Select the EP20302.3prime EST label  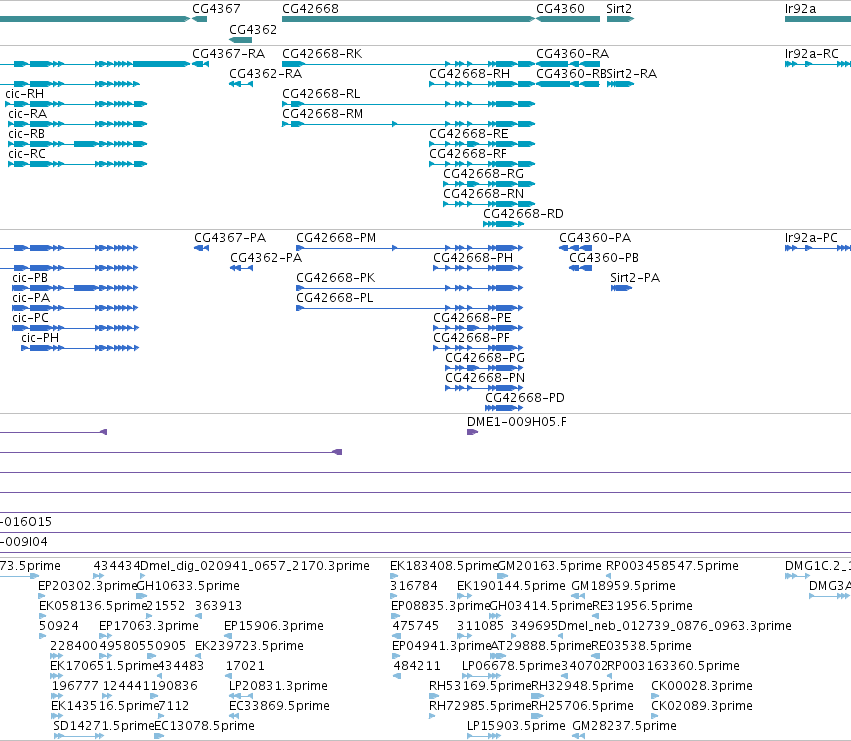[x=87, y=586]
